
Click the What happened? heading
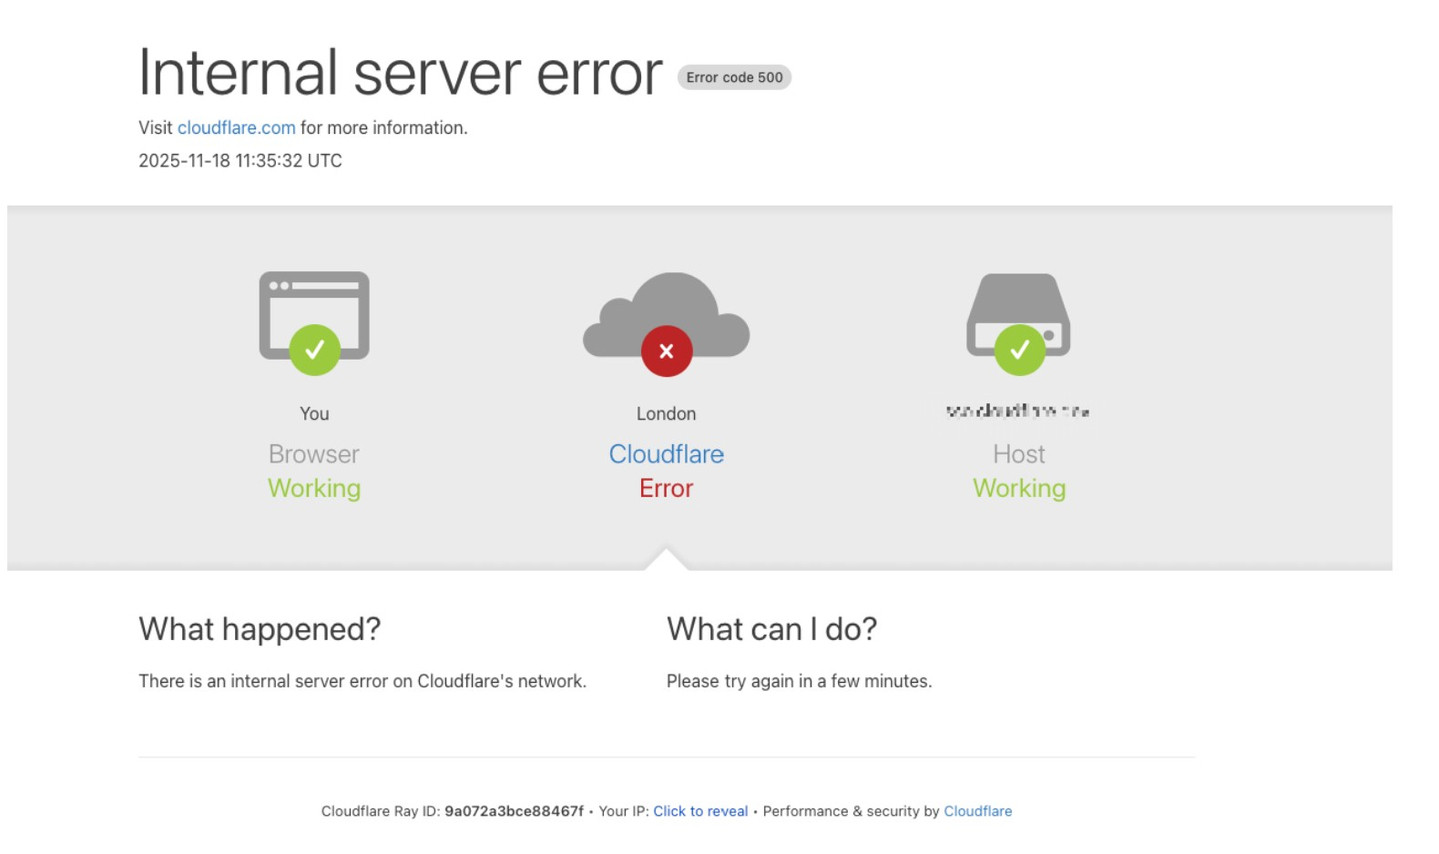pyautogui.click(x=260, y=629)
